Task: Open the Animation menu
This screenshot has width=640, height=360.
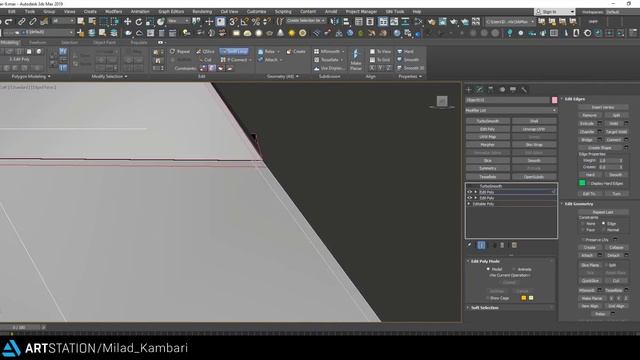Action: (140, 12)
